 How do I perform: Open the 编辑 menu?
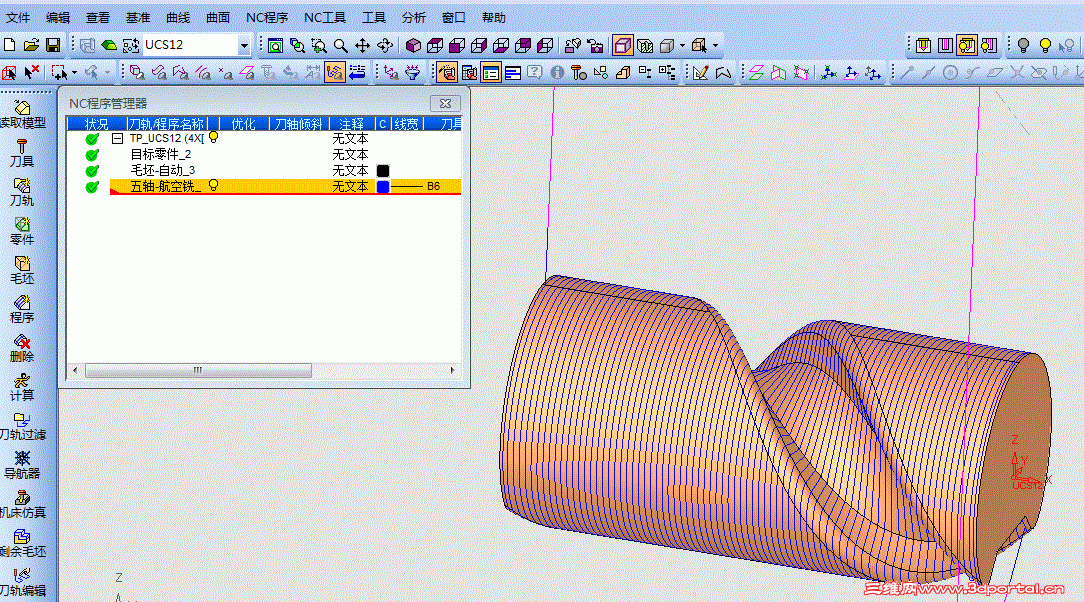58,17
